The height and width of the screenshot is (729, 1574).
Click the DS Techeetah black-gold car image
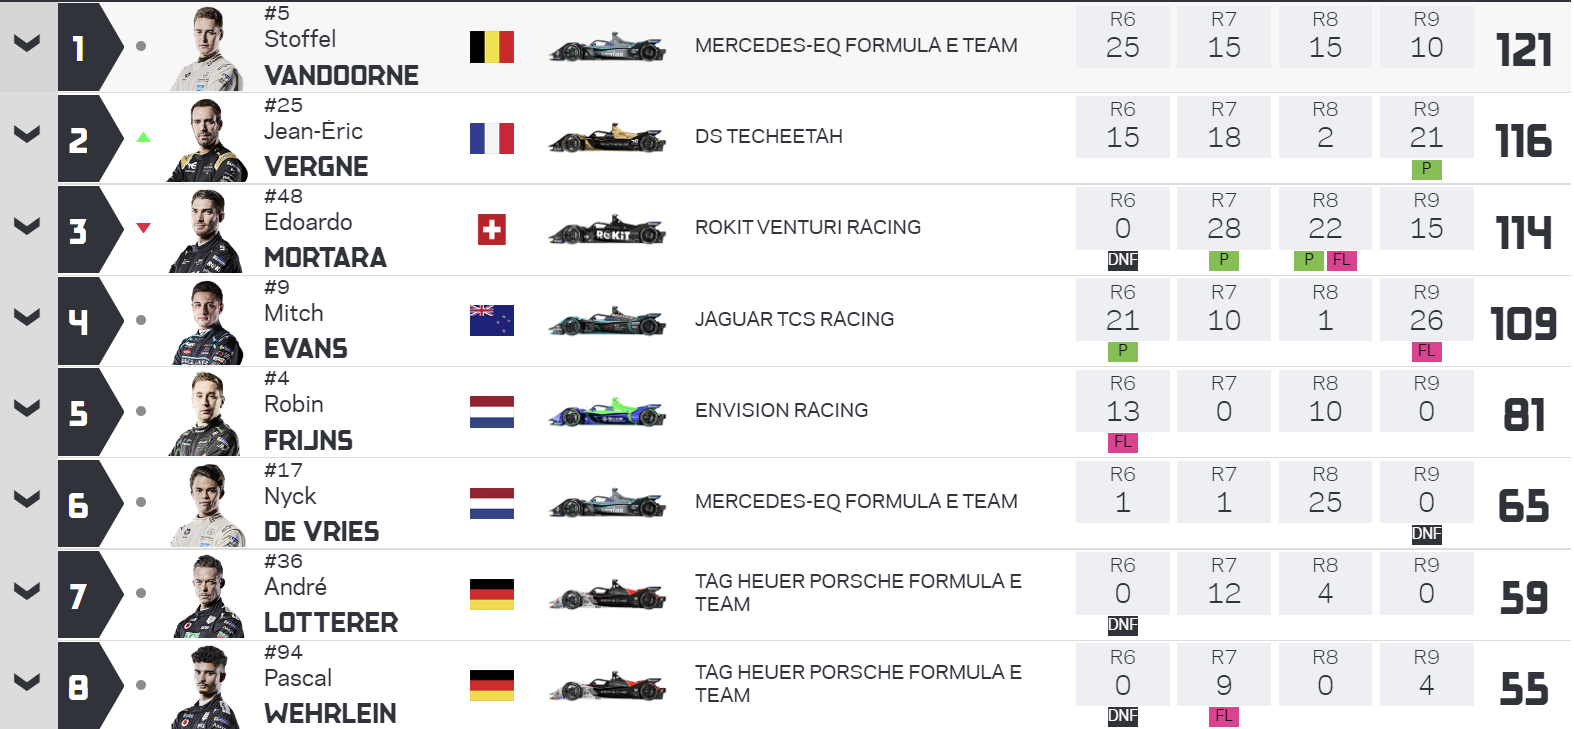coord(607,138)
